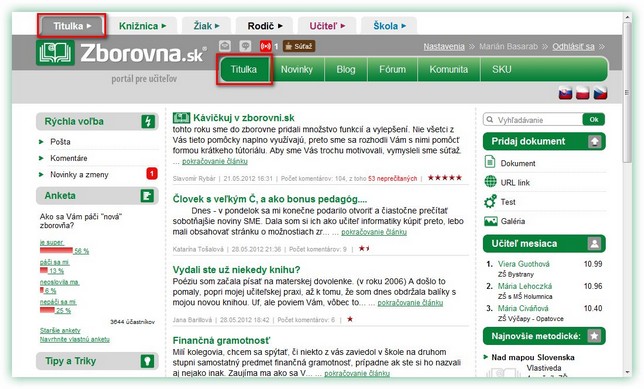Open the Navrhnite vlastnú anketu link
The height and width of the screenshot is (389, 644).
coord(75,339)
